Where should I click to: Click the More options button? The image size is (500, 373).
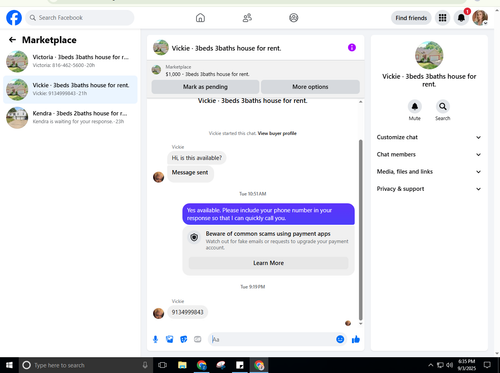[310, 87]
